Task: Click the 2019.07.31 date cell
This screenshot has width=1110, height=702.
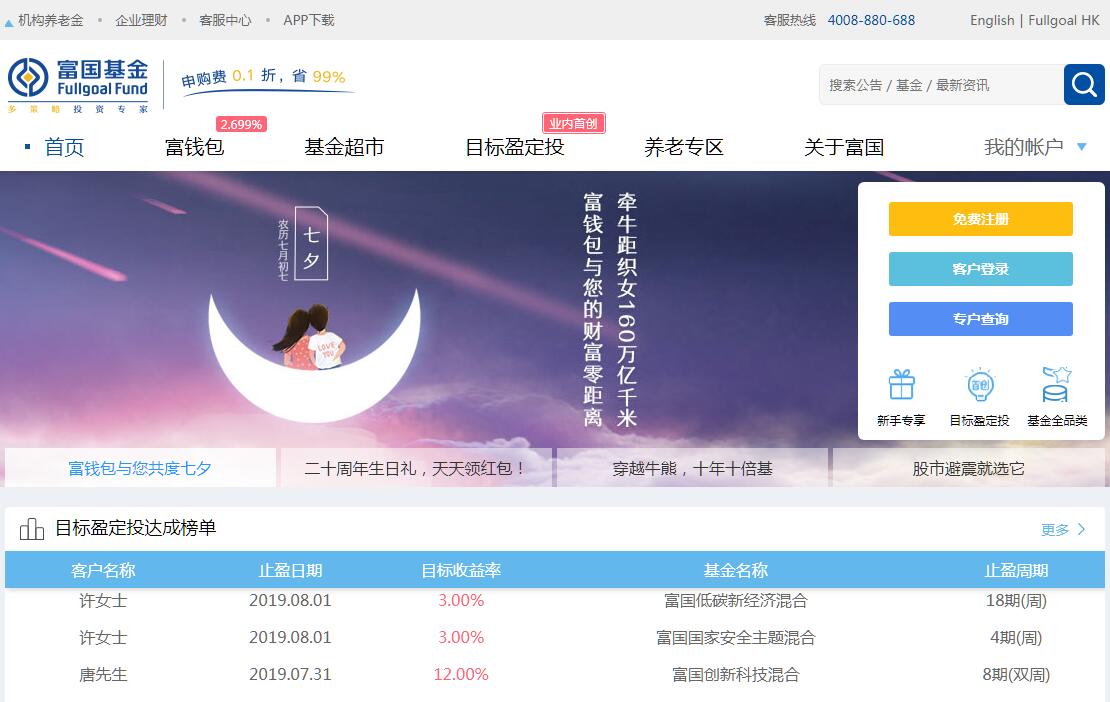Action: pyautogui.click(x=290, y=674)
